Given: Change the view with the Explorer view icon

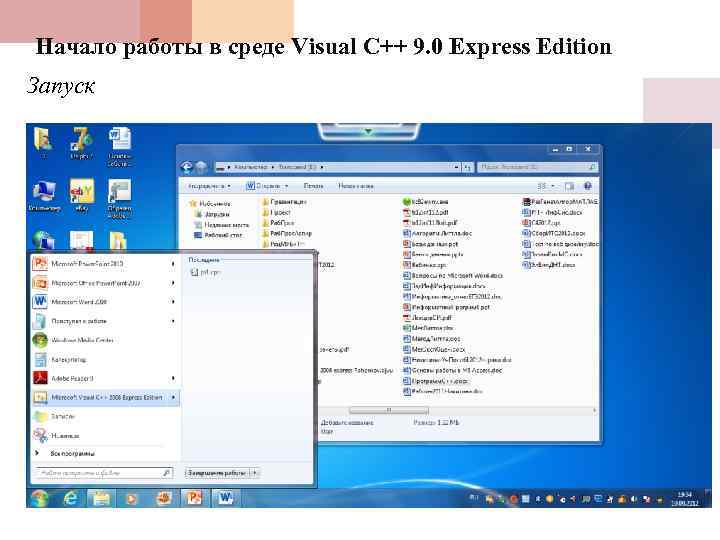Looking at the screenshot, I should tap(542, 186).
